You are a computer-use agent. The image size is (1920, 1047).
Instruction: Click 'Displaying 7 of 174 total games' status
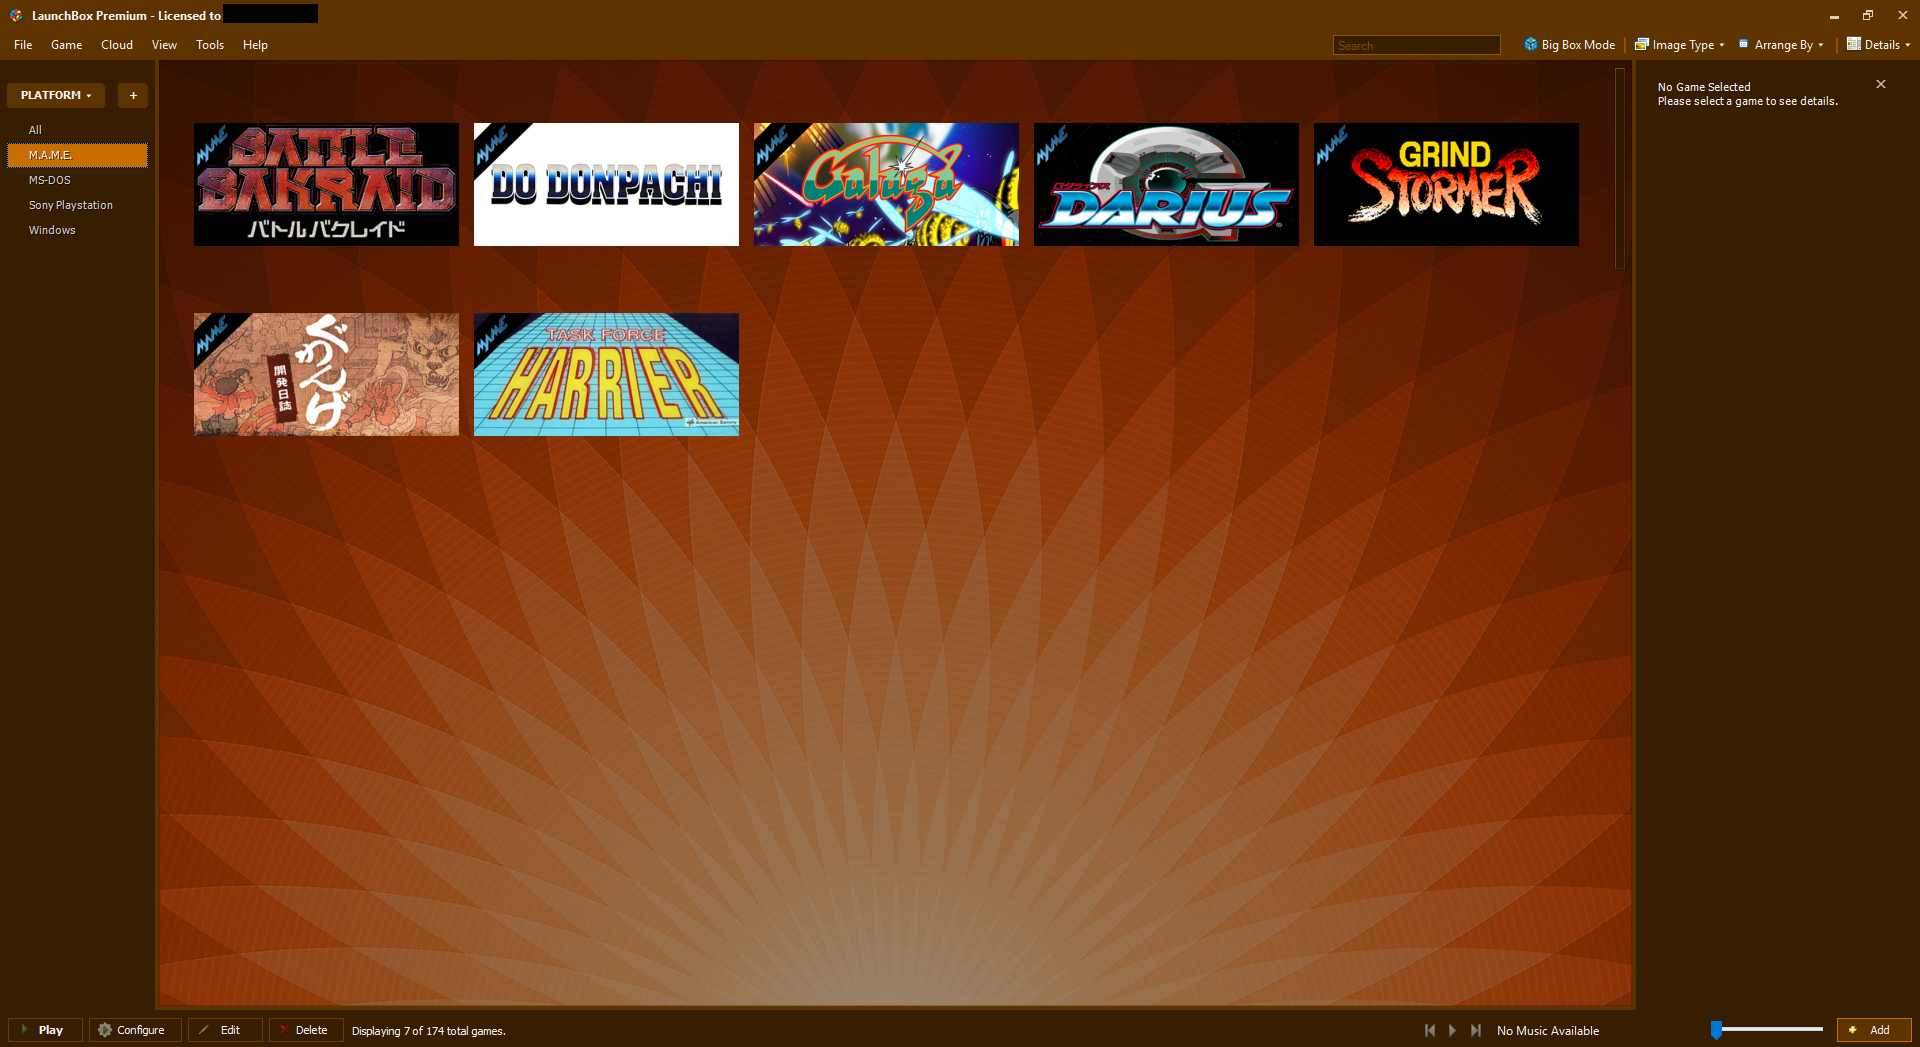pyautogui.click(x=429, y=1031)
